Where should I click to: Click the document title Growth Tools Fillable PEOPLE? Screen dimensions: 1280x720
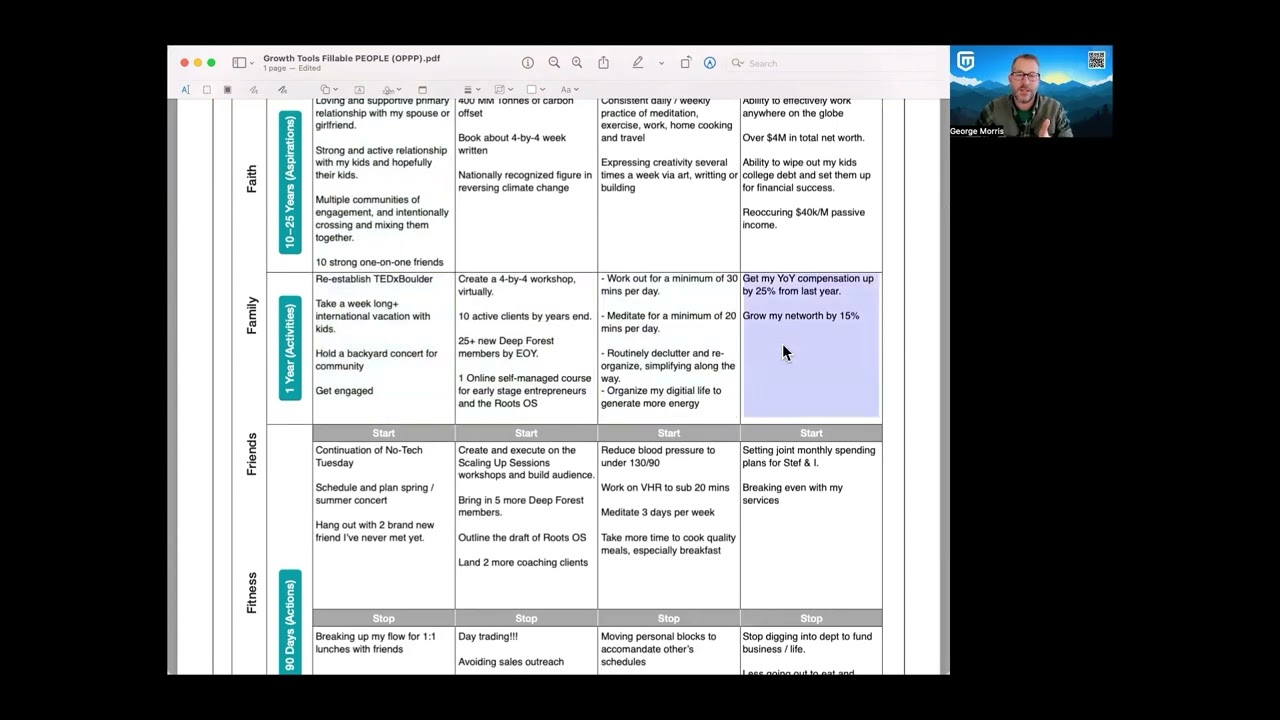351,58
